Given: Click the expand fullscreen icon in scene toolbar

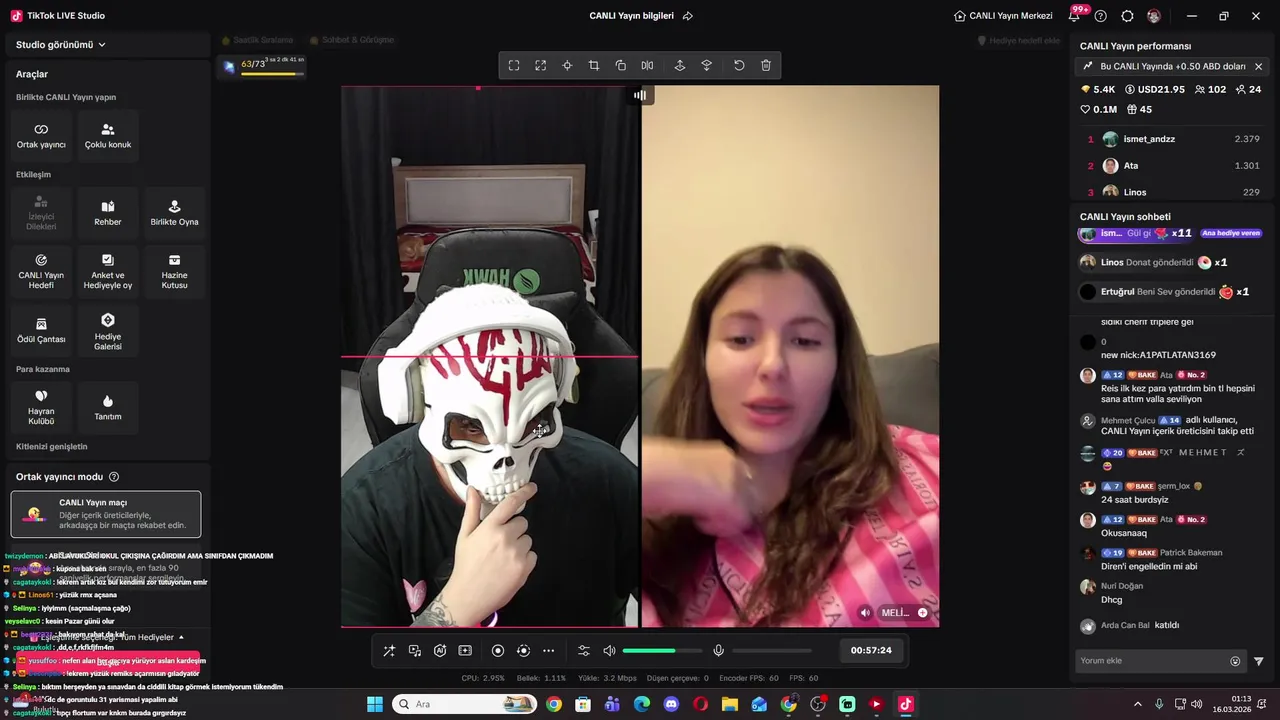Looking at the screenshot, I should [541, 66].
